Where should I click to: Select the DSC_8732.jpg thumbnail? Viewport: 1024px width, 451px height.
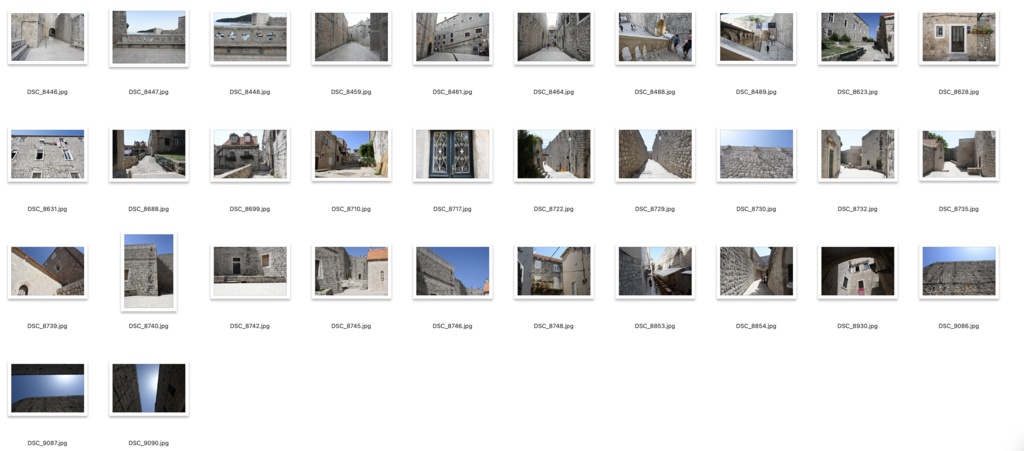coord(857,154)
